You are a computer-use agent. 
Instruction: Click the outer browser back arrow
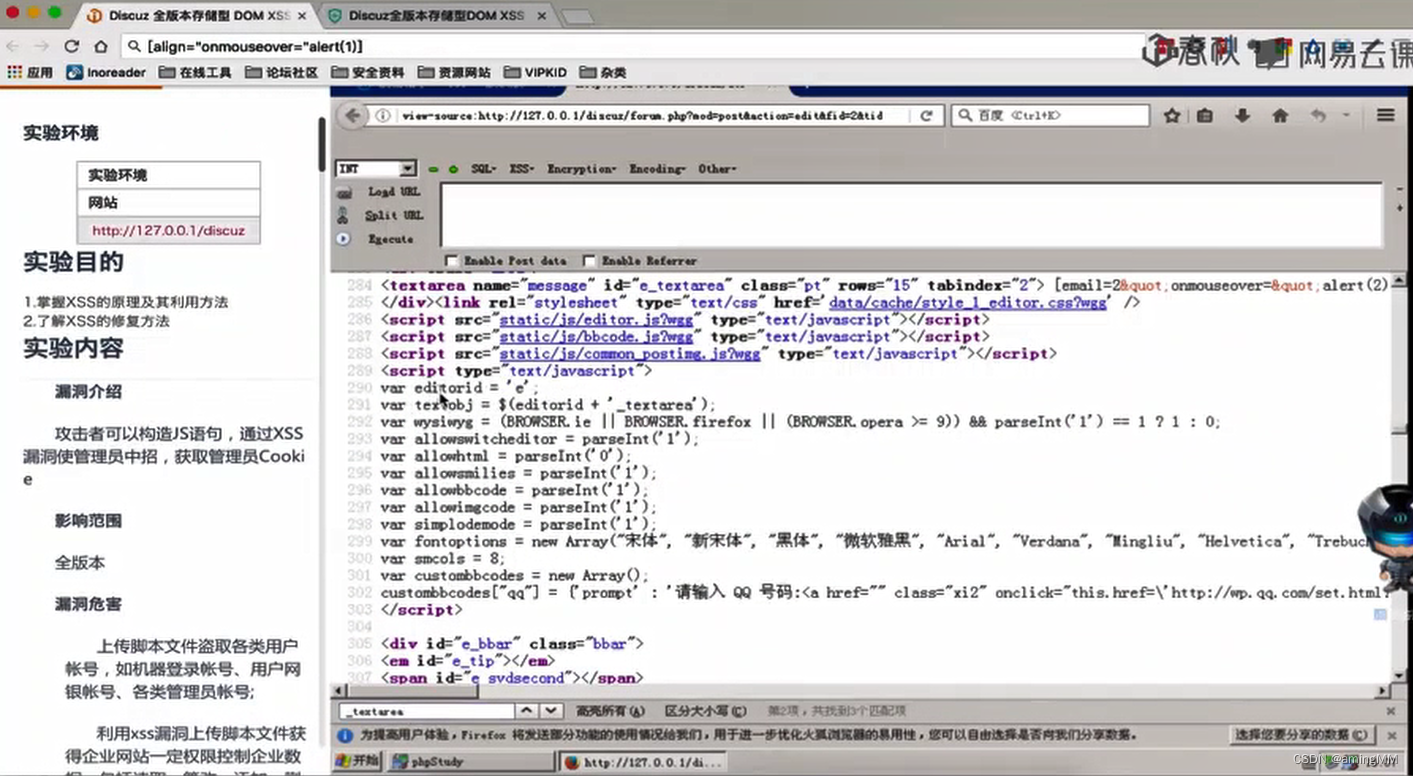[12, 46]
